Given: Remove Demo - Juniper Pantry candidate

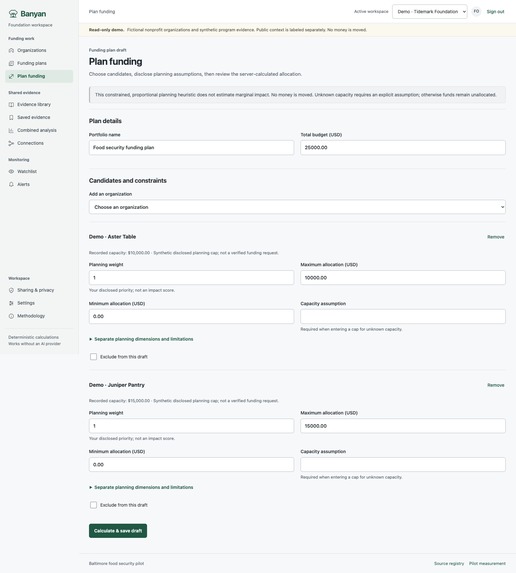Looking at the screenshot, I should pos(496,385).
